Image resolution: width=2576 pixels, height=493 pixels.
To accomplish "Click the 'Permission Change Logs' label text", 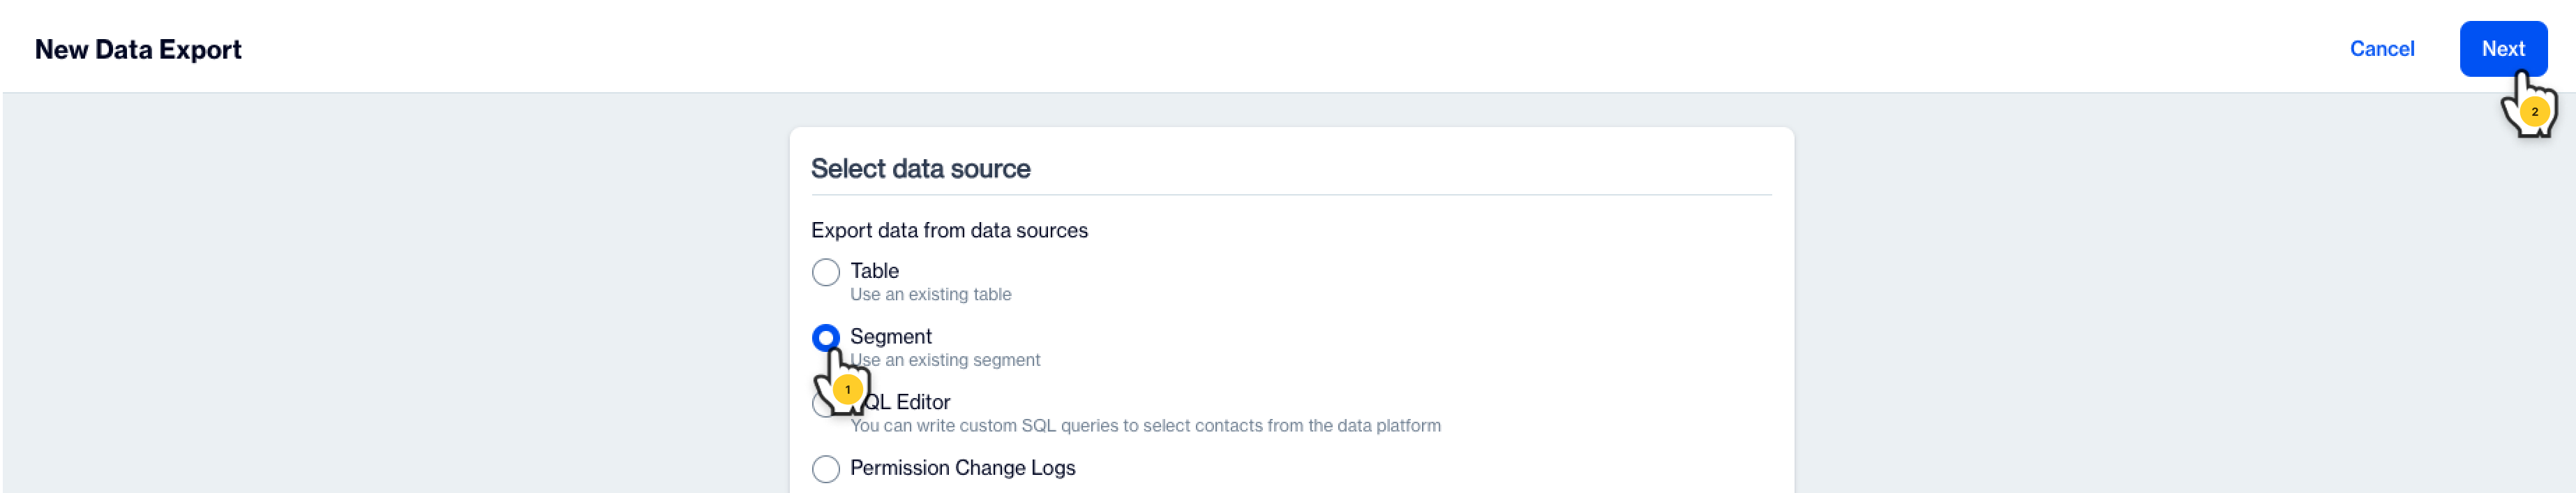I will tap(962, 468).
